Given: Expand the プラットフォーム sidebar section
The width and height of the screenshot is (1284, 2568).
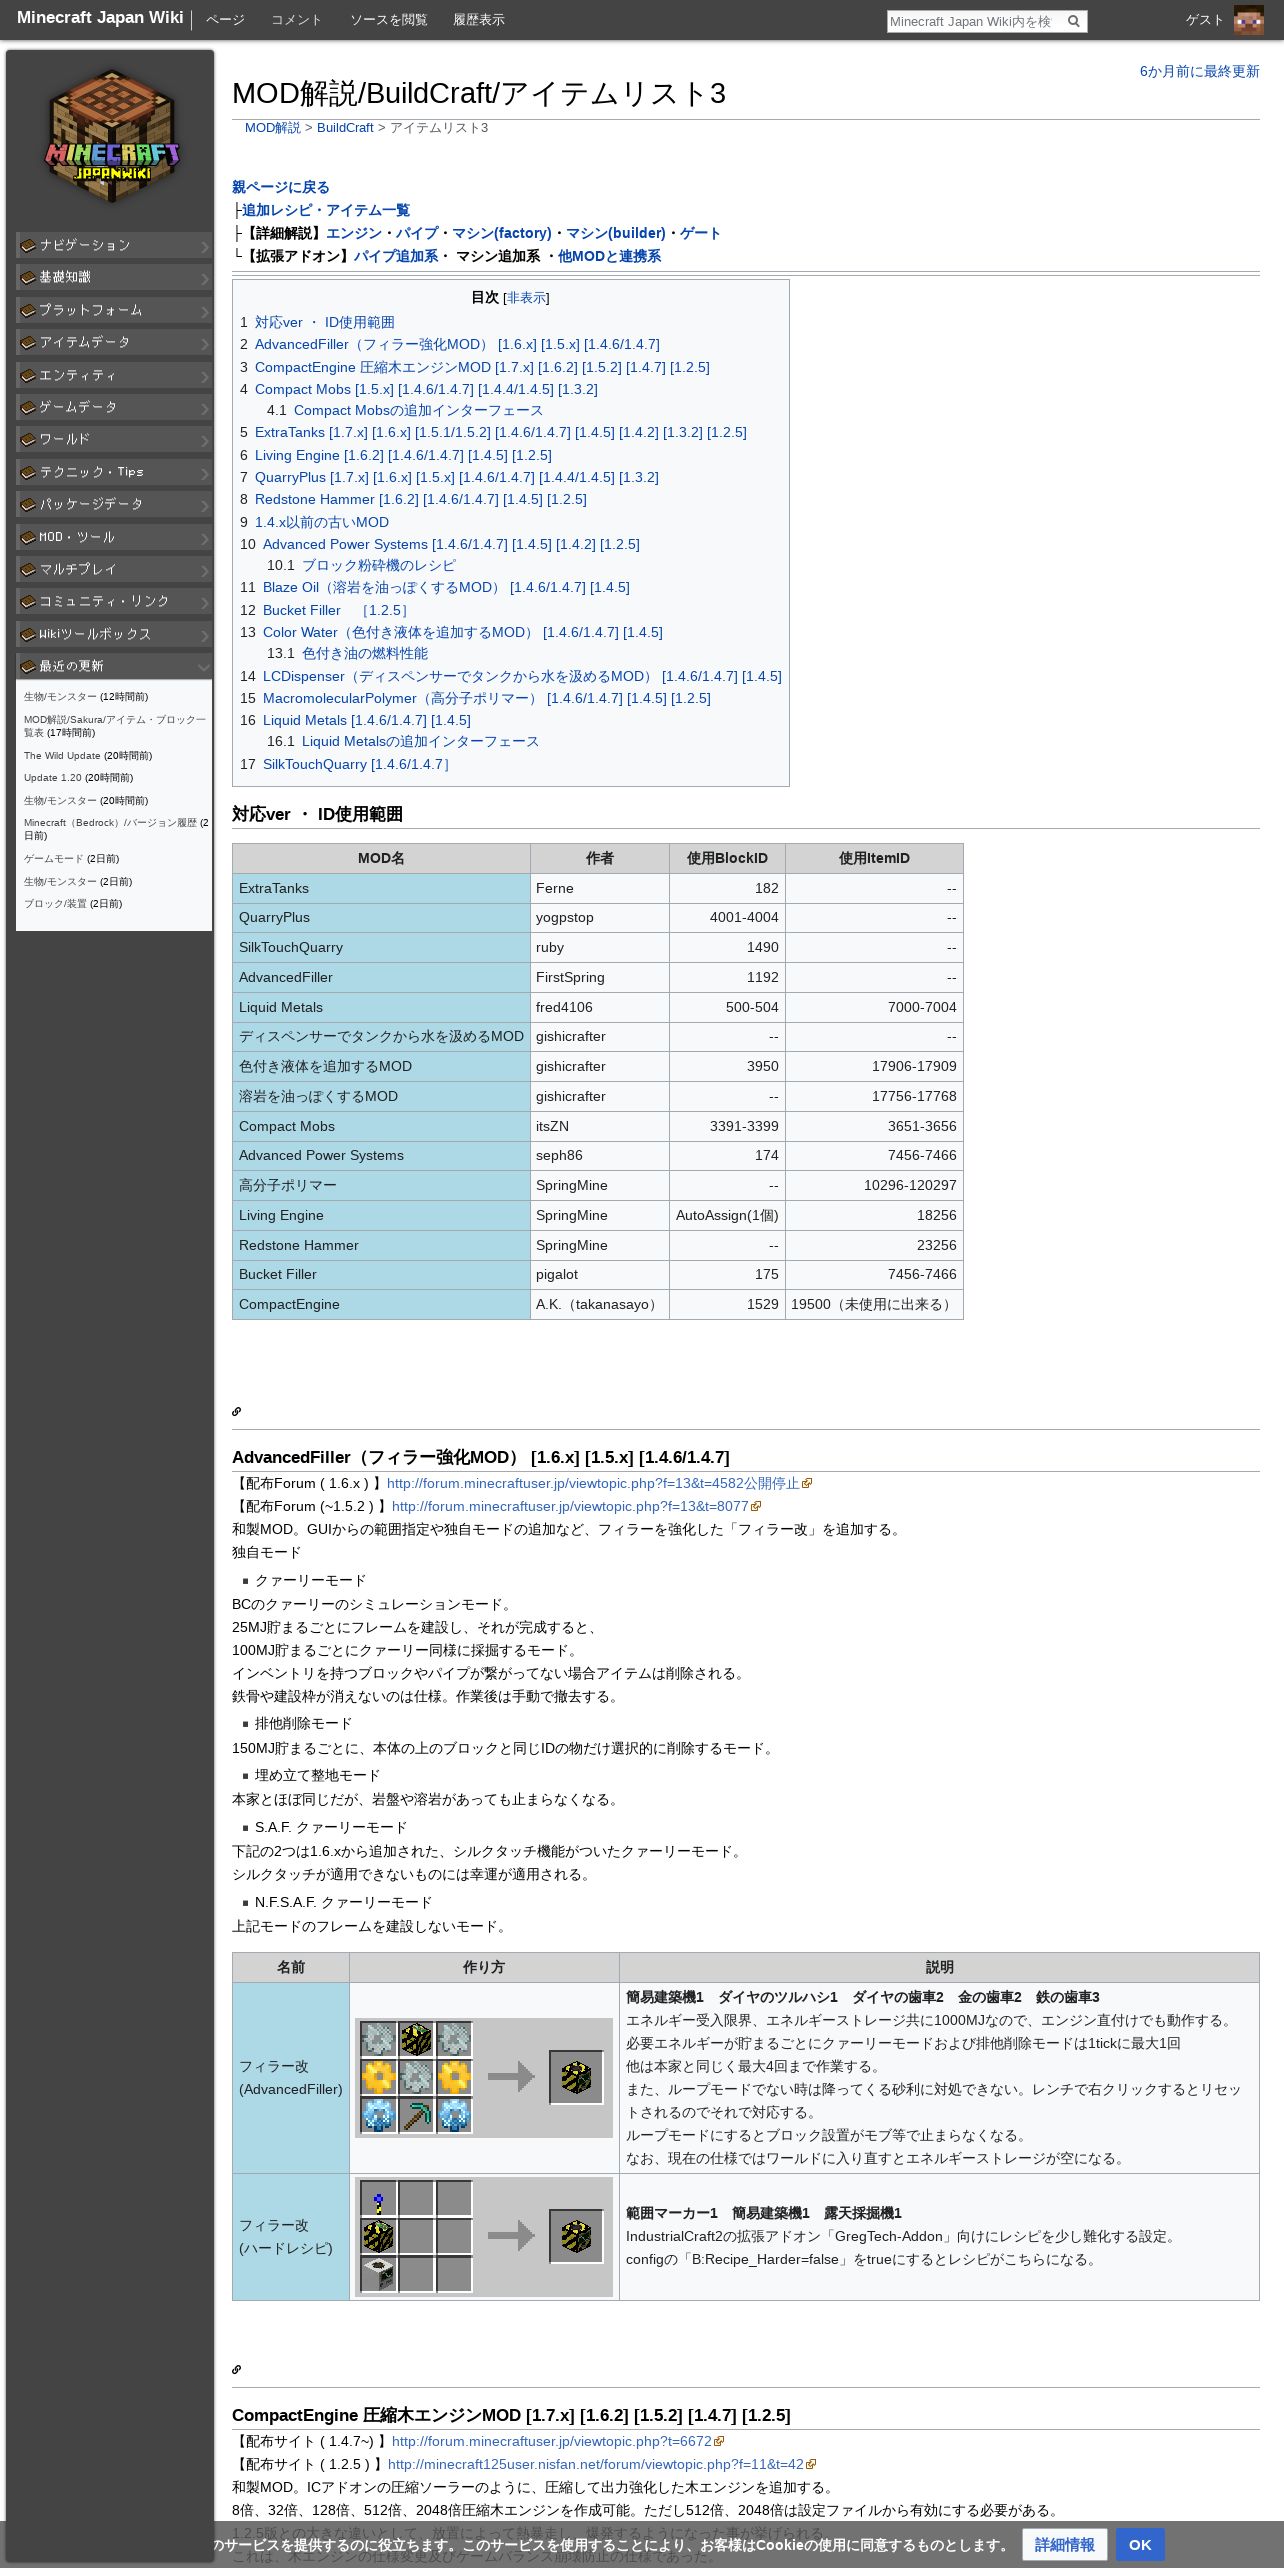Looking at the screenshot, I should tap(114, 310).
